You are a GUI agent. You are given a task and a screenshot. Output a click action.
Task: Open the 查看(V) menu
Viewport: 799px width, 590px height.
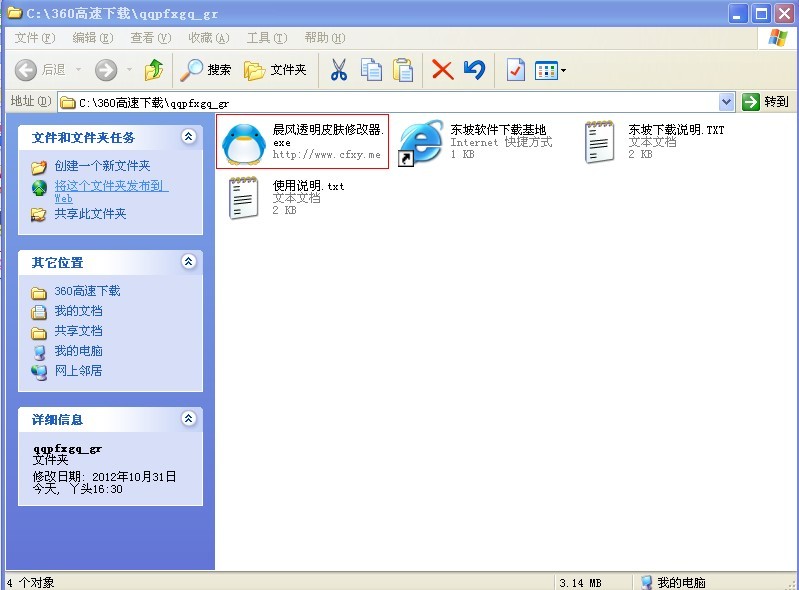click(x=150, y=38)
